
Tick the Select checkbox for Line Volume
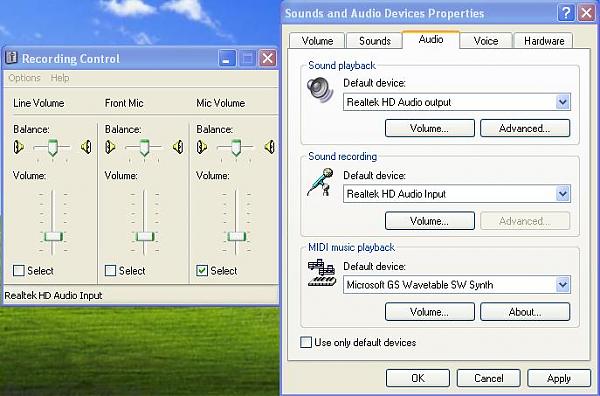(x=19, y=271)
